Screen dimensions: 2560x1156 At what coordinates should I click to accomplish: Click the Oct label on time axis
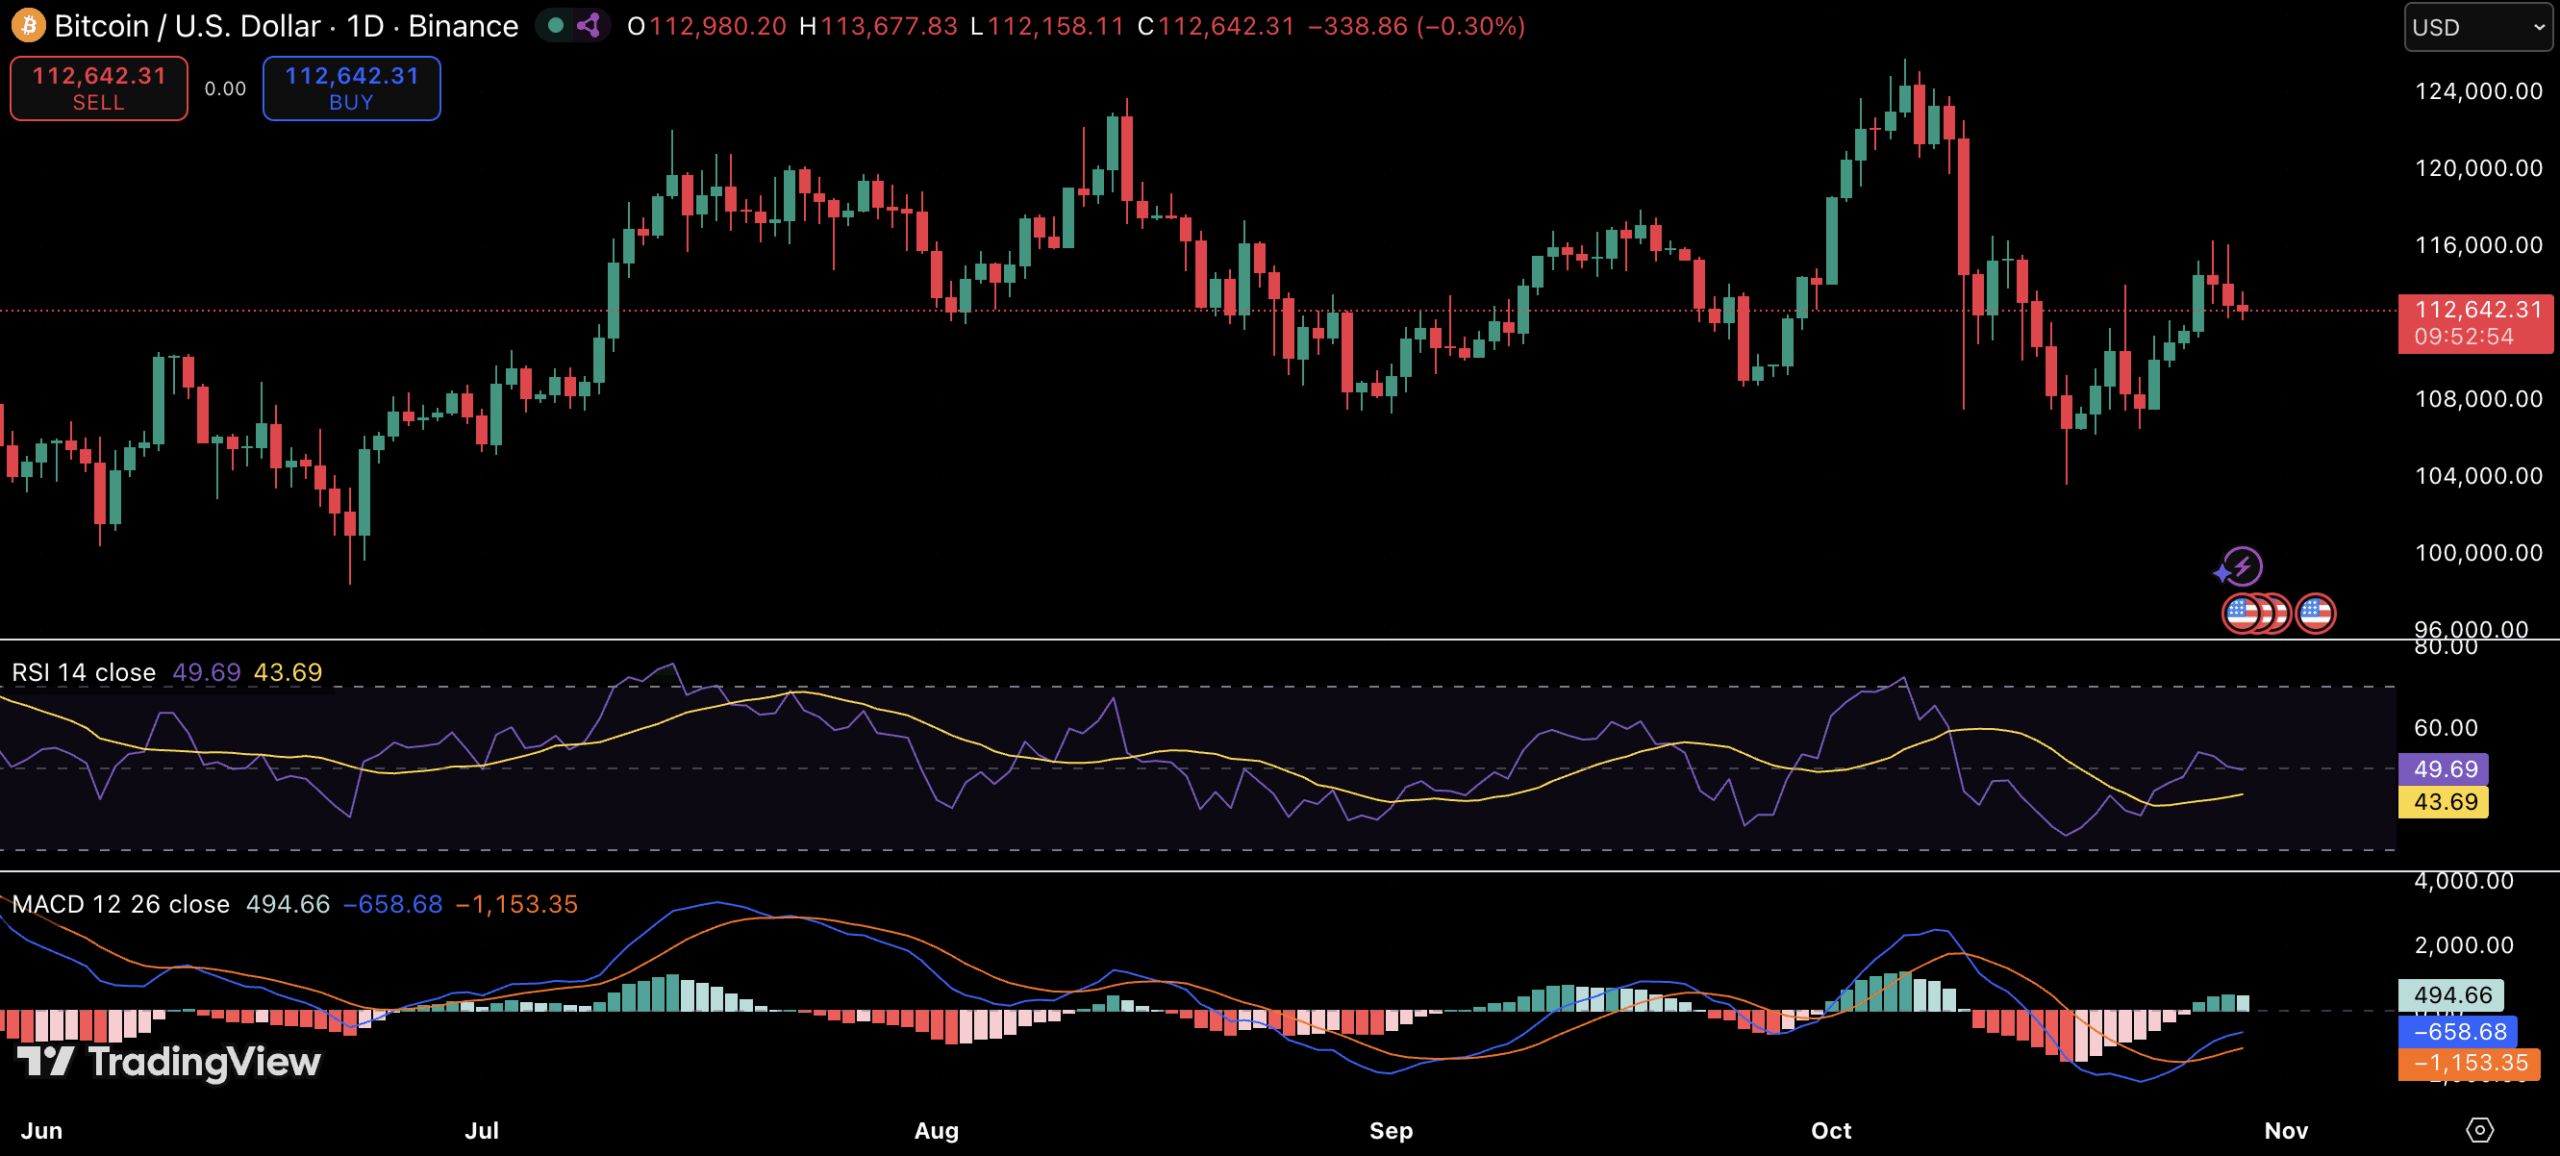click(1831, 1131)
